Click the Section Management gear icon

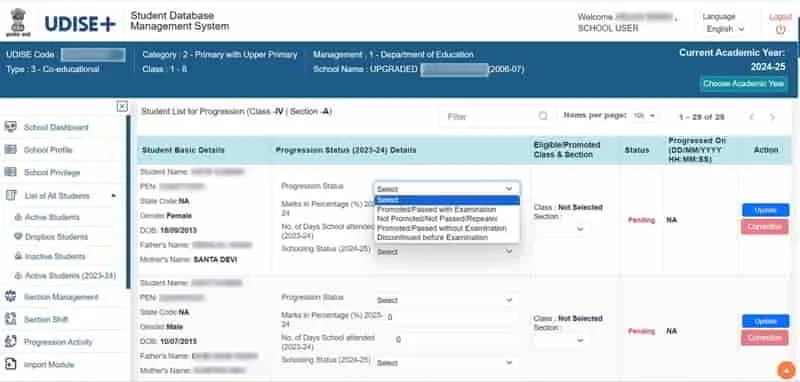click(10, 296)
